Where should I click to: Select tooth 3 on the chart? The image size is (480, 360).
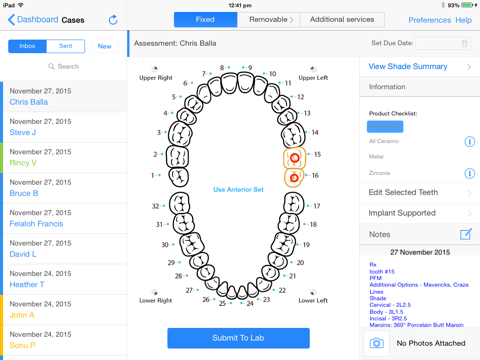(180, 134)
